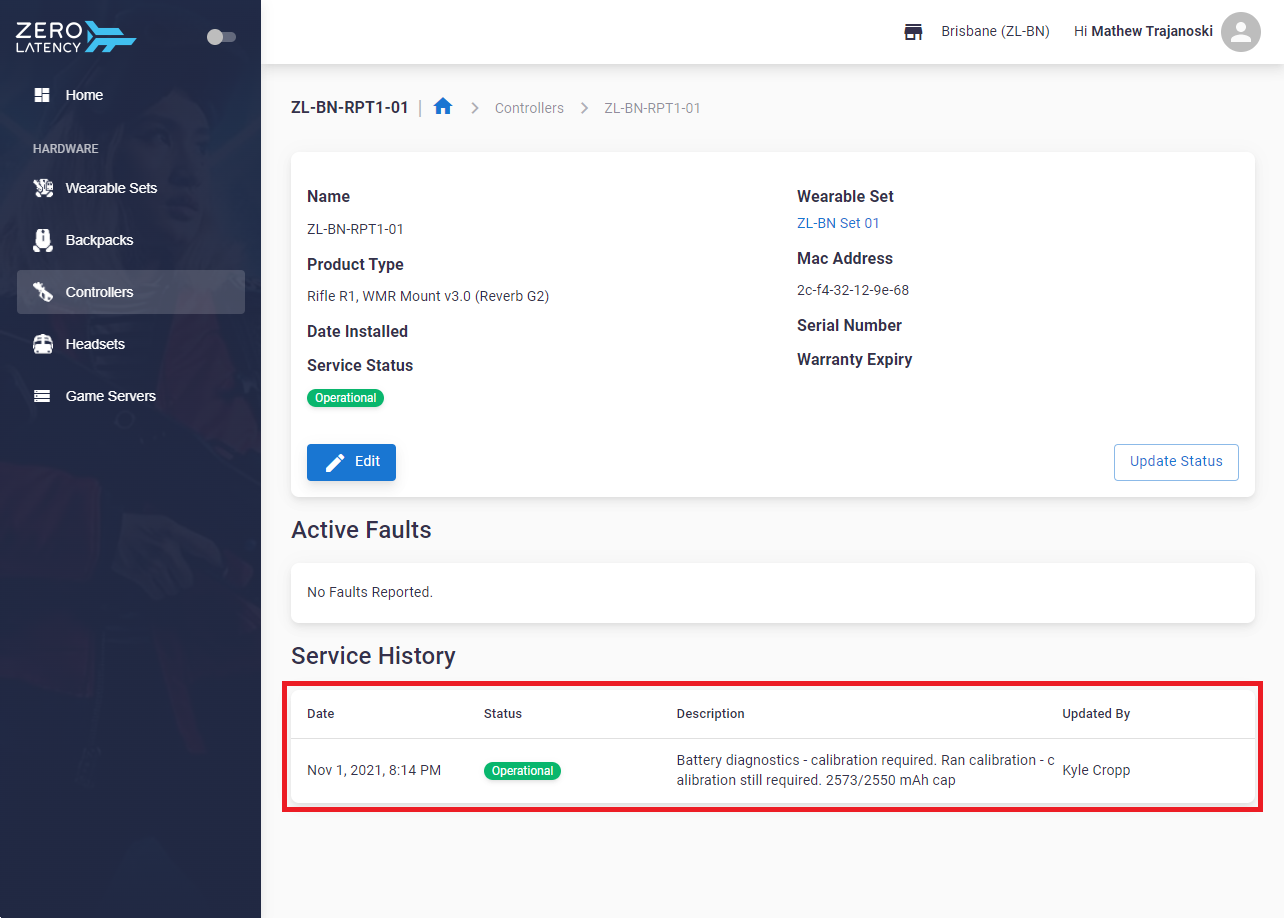Open Wearable Sets menu item
The width and height of the screenshot is (1284, 918).
pyautogui.click(x=131, y=188)
